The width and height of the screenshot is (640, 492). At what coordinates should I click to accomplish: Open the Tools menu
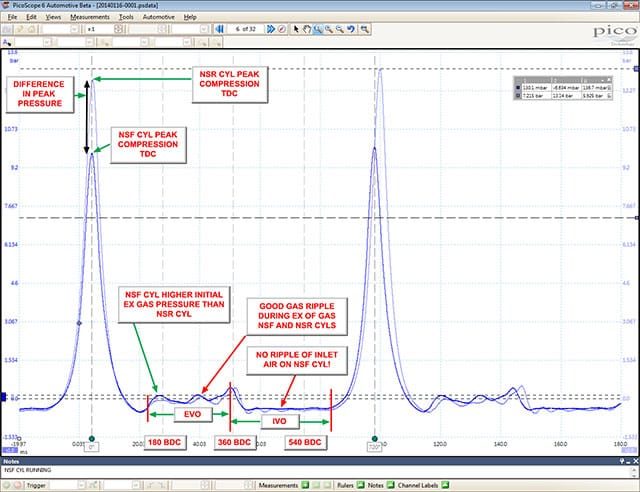[x=126, y=17]
